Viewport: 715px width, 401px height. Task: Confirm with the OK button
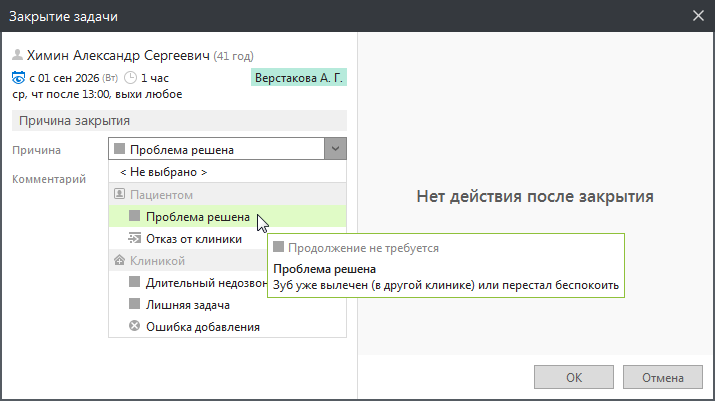click(574, 377)
